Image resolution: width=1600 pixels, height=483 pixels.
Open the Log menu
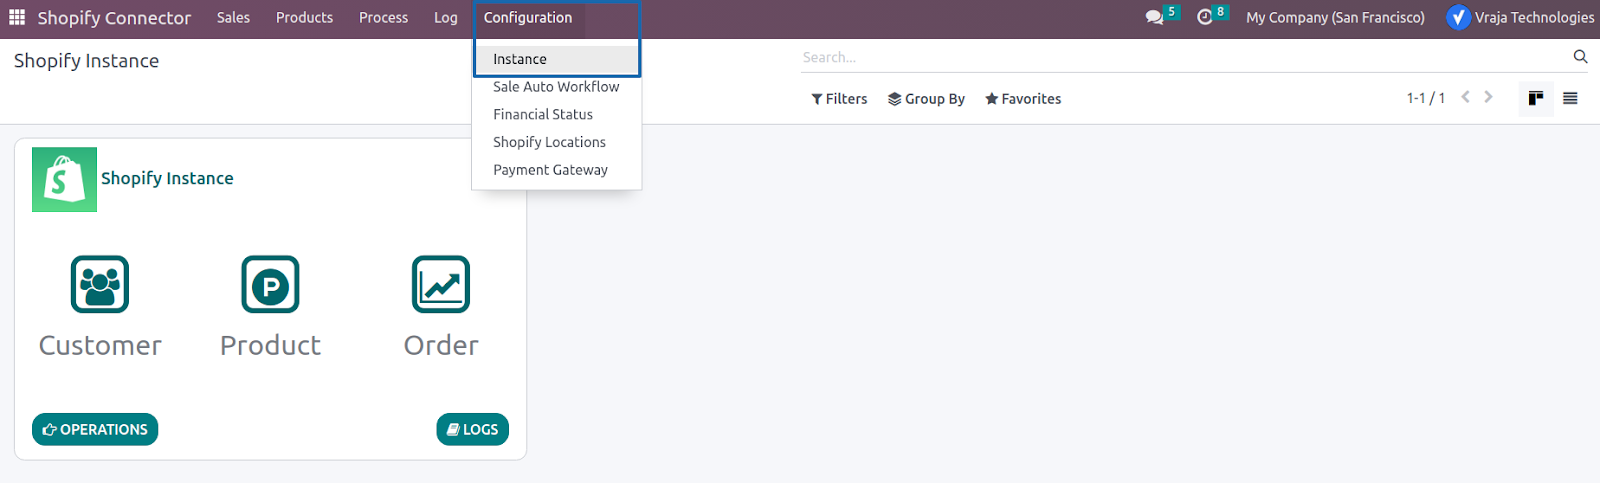click(x=446, y=17)
